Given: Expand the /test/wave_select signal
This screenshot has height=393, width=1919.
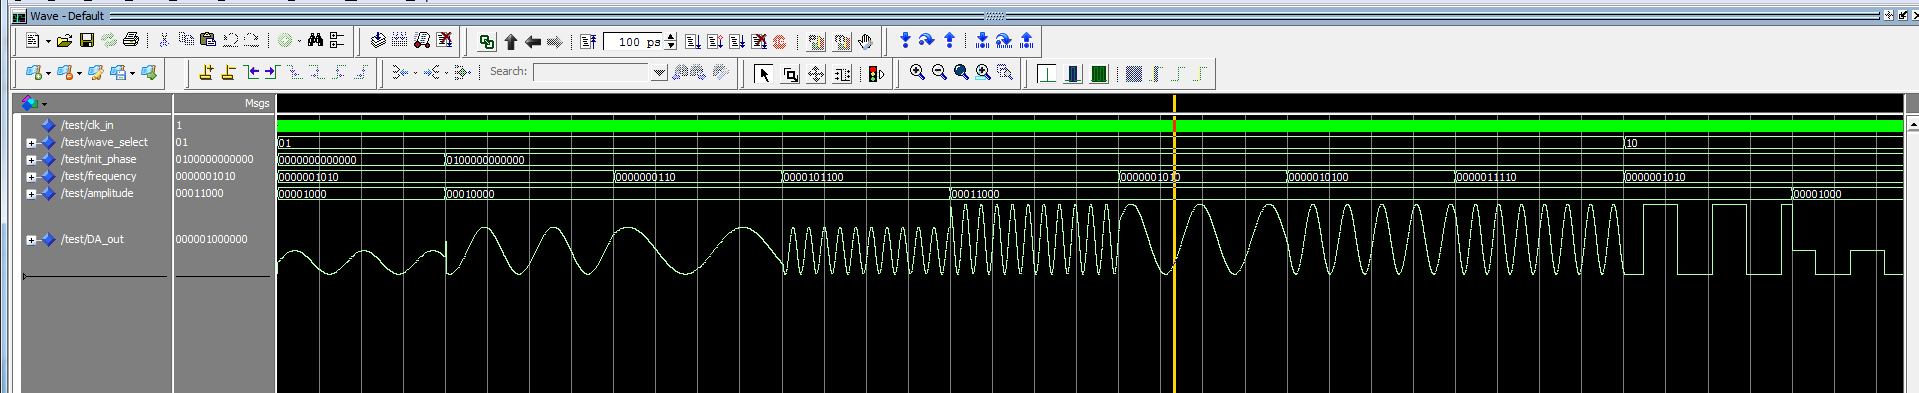Looking at the screenshot, I should pos(31,143).
